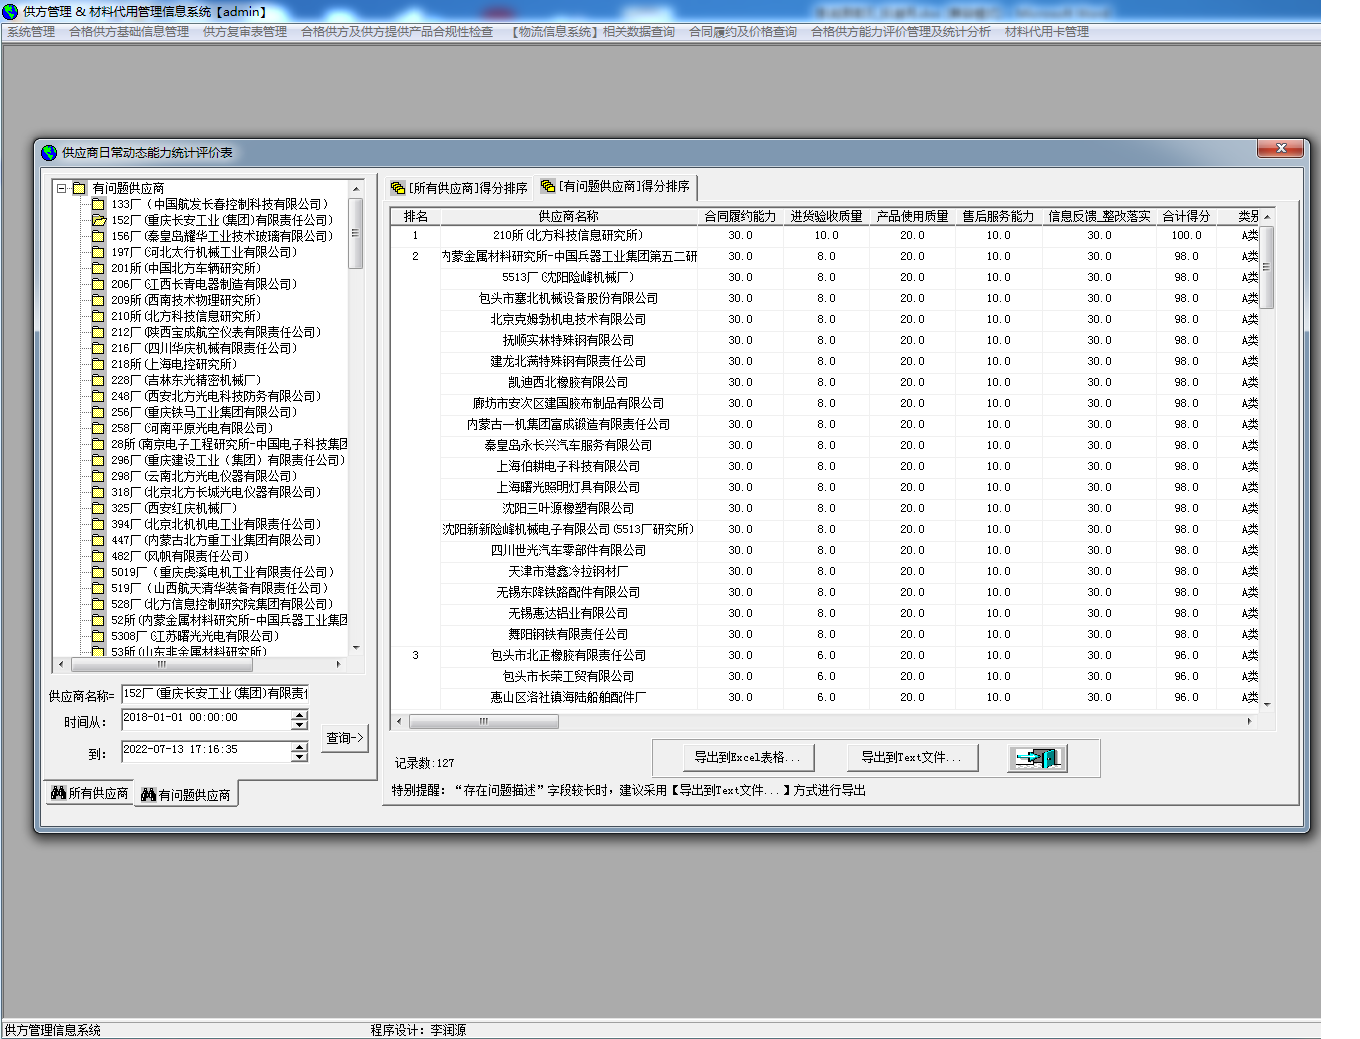Click the main window globe app icon
This screenshot has height=1039, width=1360.
pyautogui.click(x=10, y=12)
